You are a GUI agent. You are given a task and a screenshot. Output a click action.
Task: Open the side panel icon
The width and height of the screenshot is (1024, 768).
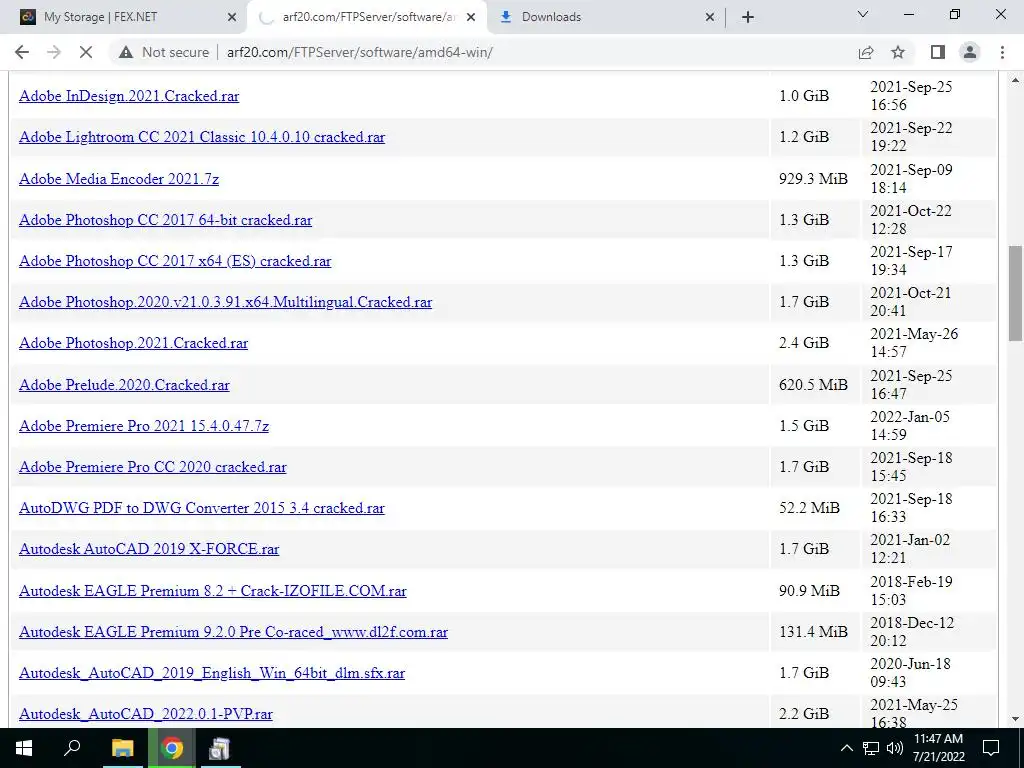(938, 52)
